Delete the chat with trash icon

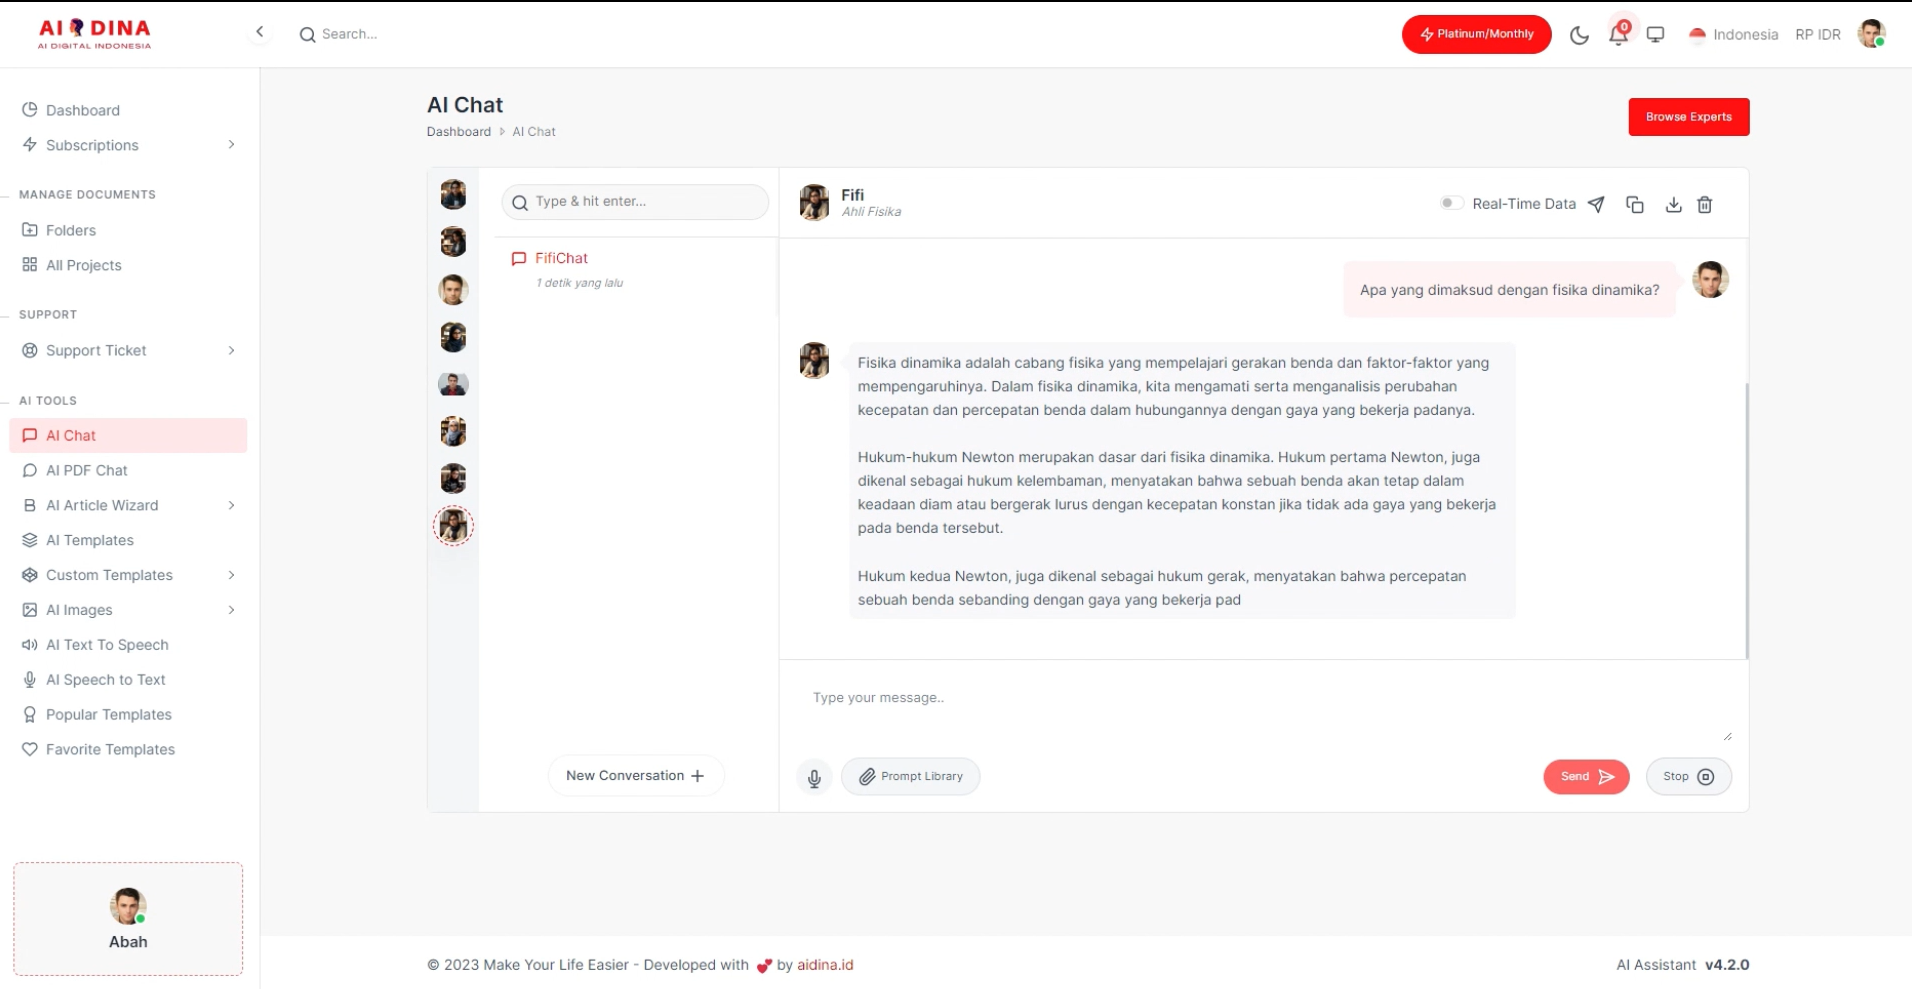point(1705,205)
